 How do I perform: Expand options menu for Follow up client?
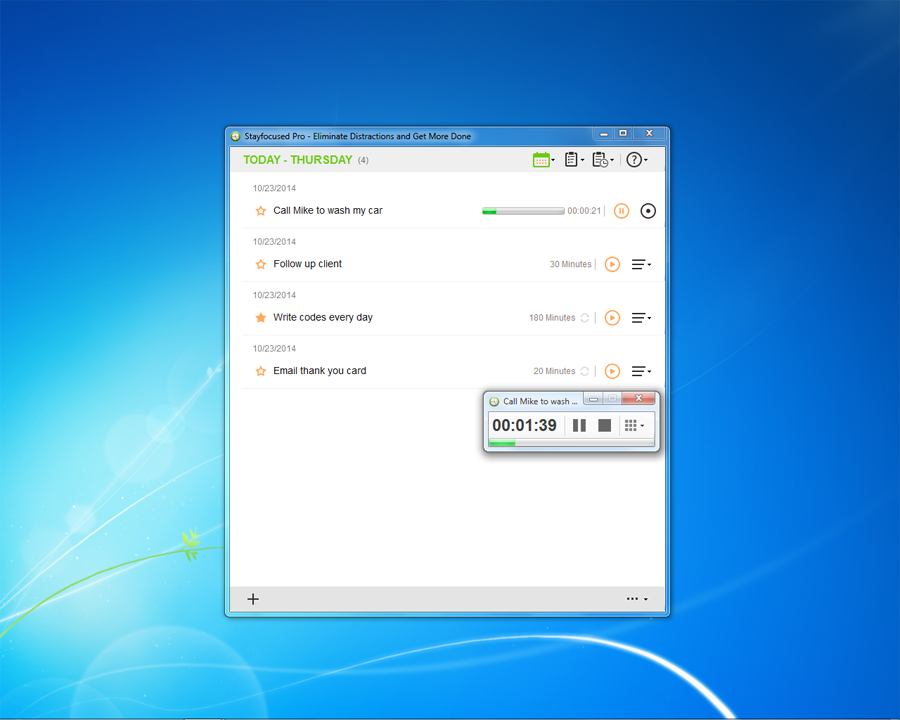(641, 264)
